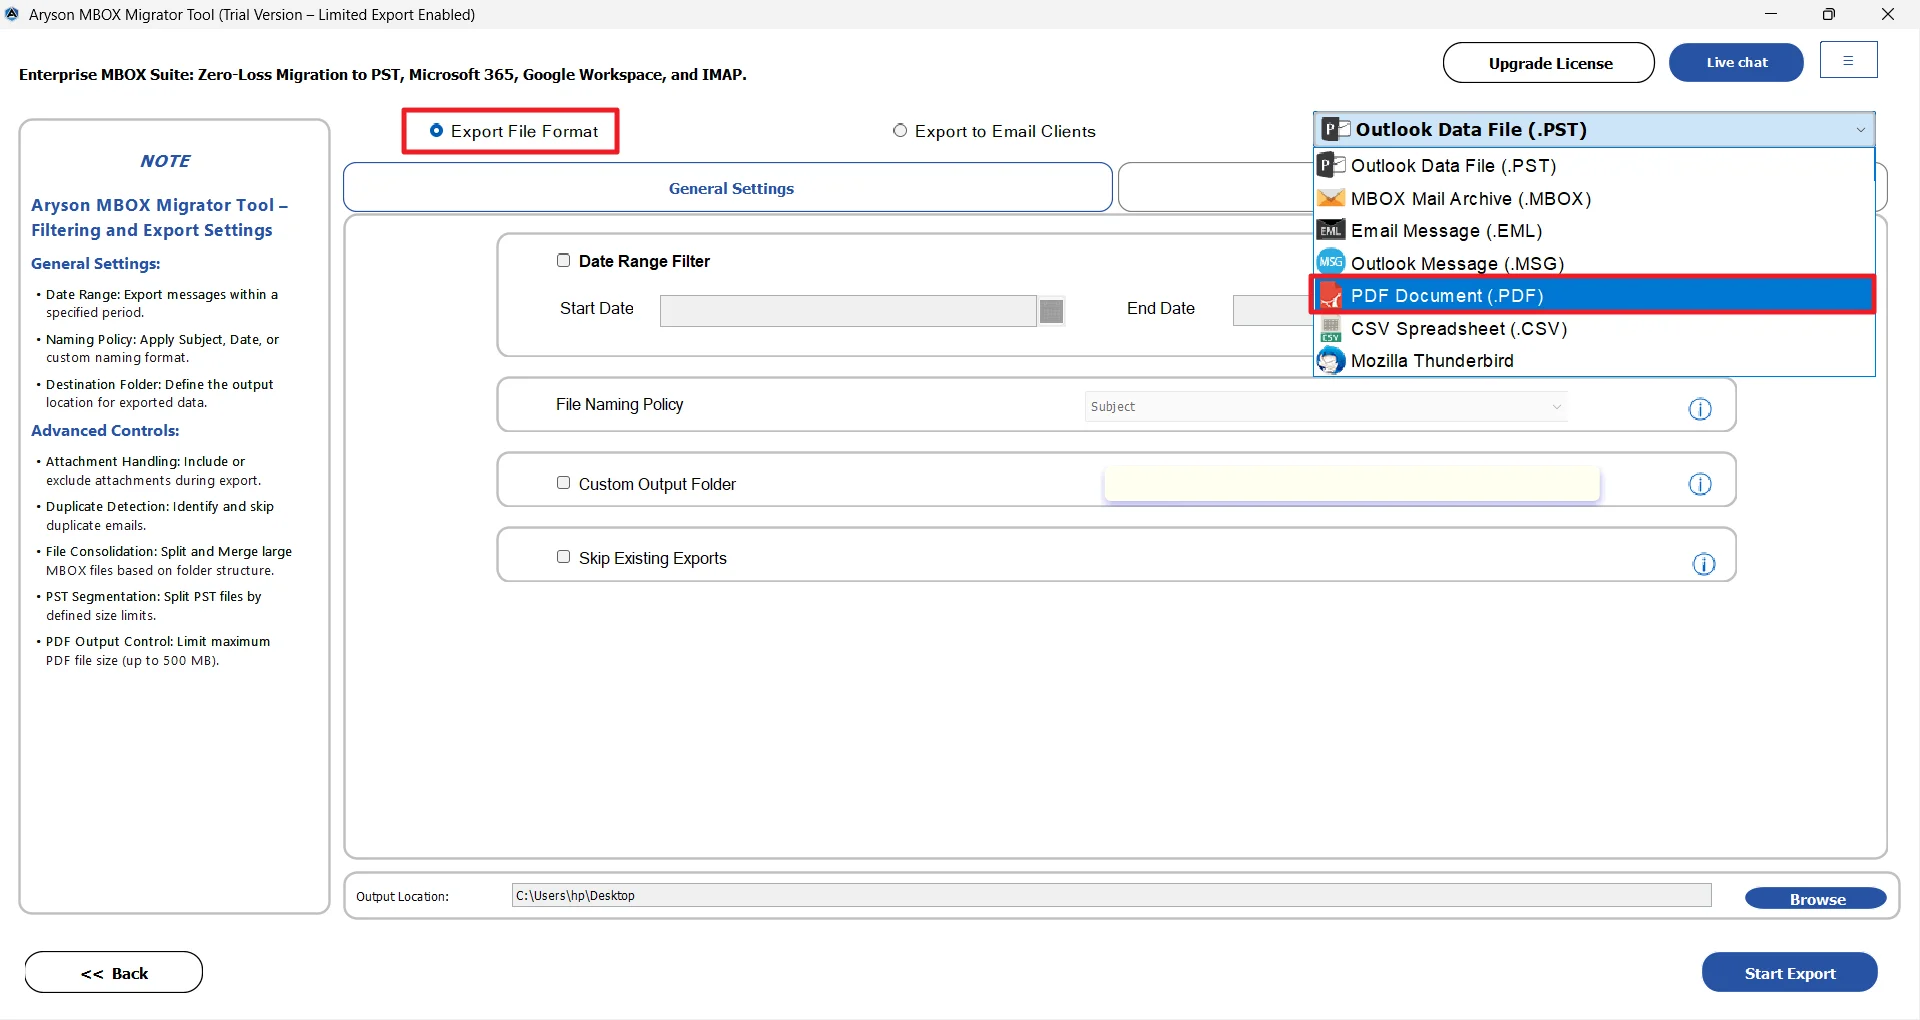1920x1020 pixels.
Task: Click the NOTE heading in side panel
Action: (x=165, y=161)
